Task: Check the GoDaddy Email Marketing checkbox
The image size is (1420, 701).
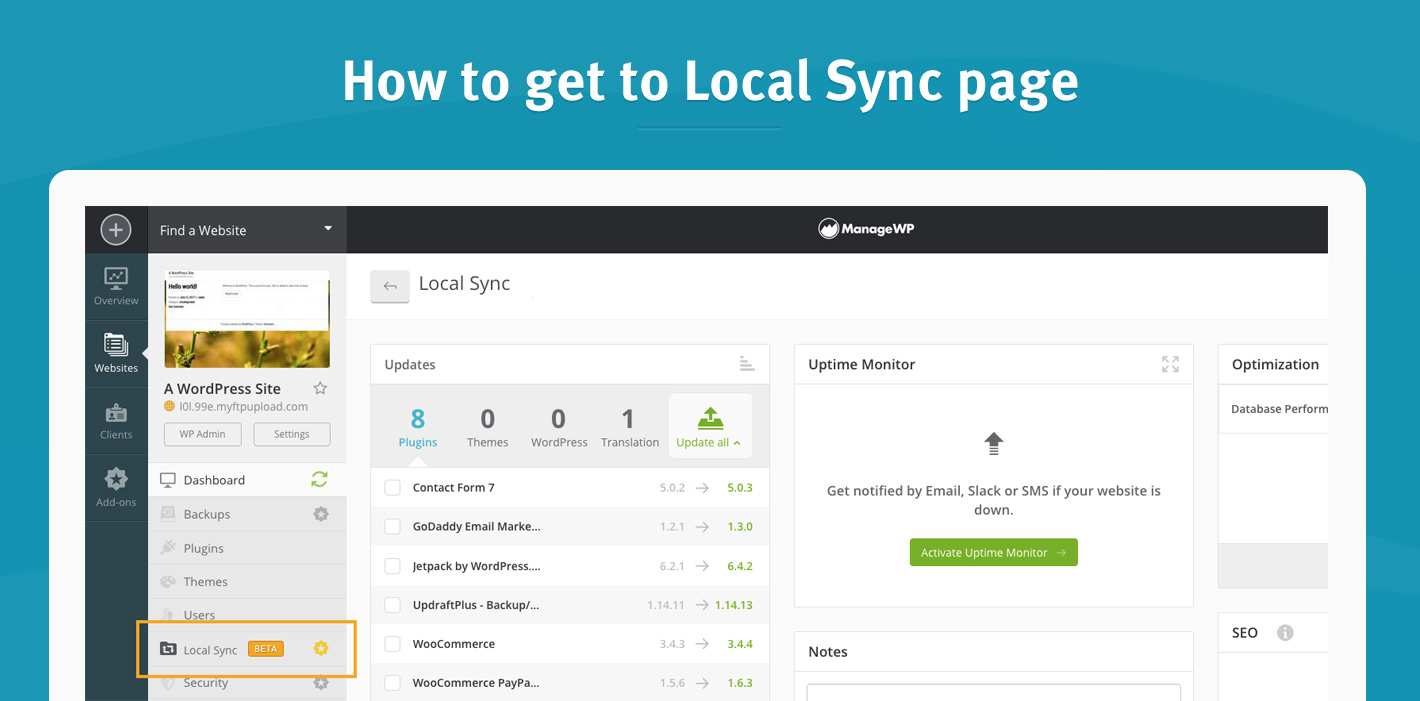Action: [393, 526]
